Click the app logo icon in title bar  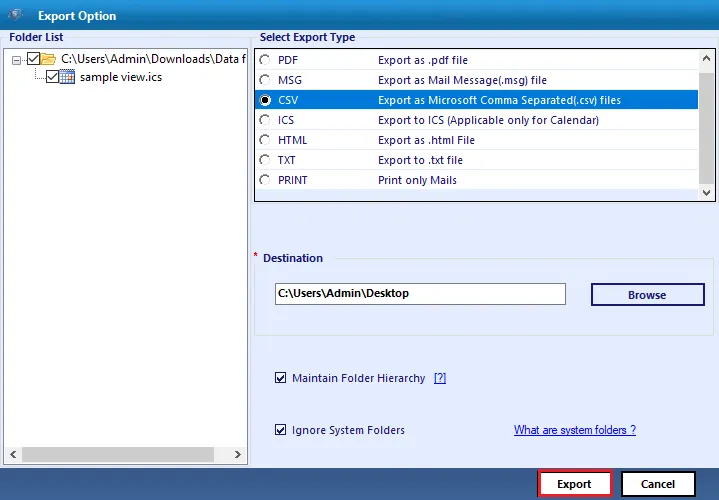tap(15, 15)
